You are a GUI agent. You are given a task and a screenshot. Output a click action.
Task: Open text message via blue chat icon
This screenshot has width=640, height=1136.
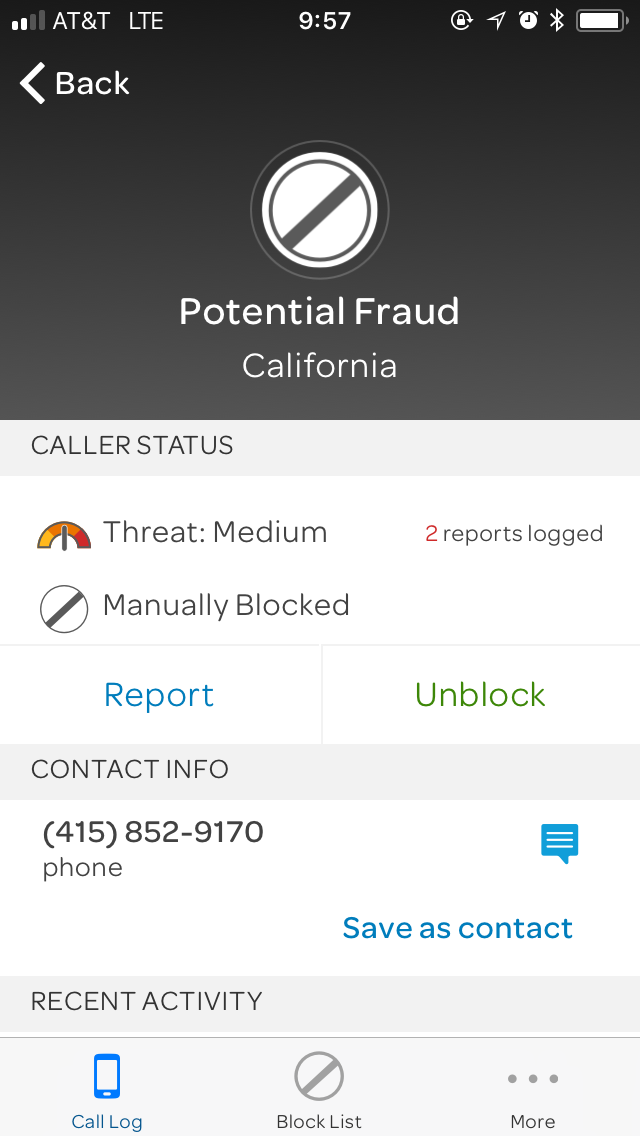(x=559, y=843)
